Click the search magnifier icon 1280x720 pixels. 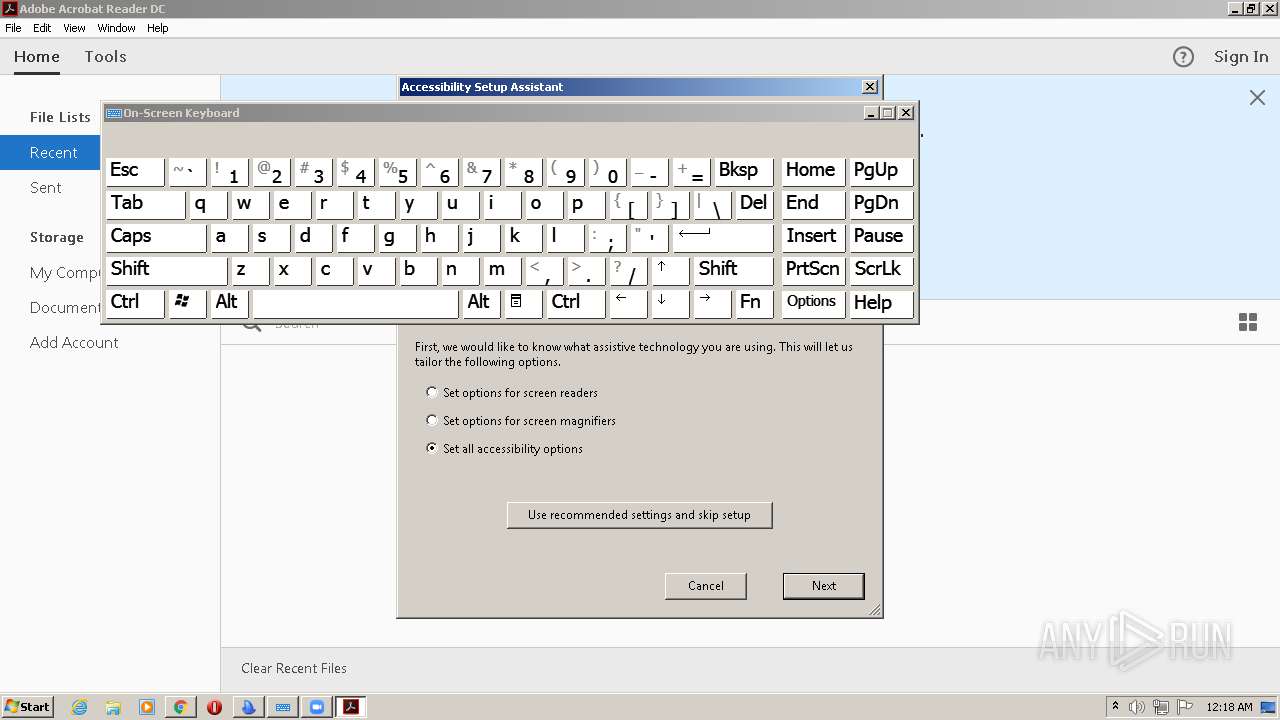coord(251,323)
